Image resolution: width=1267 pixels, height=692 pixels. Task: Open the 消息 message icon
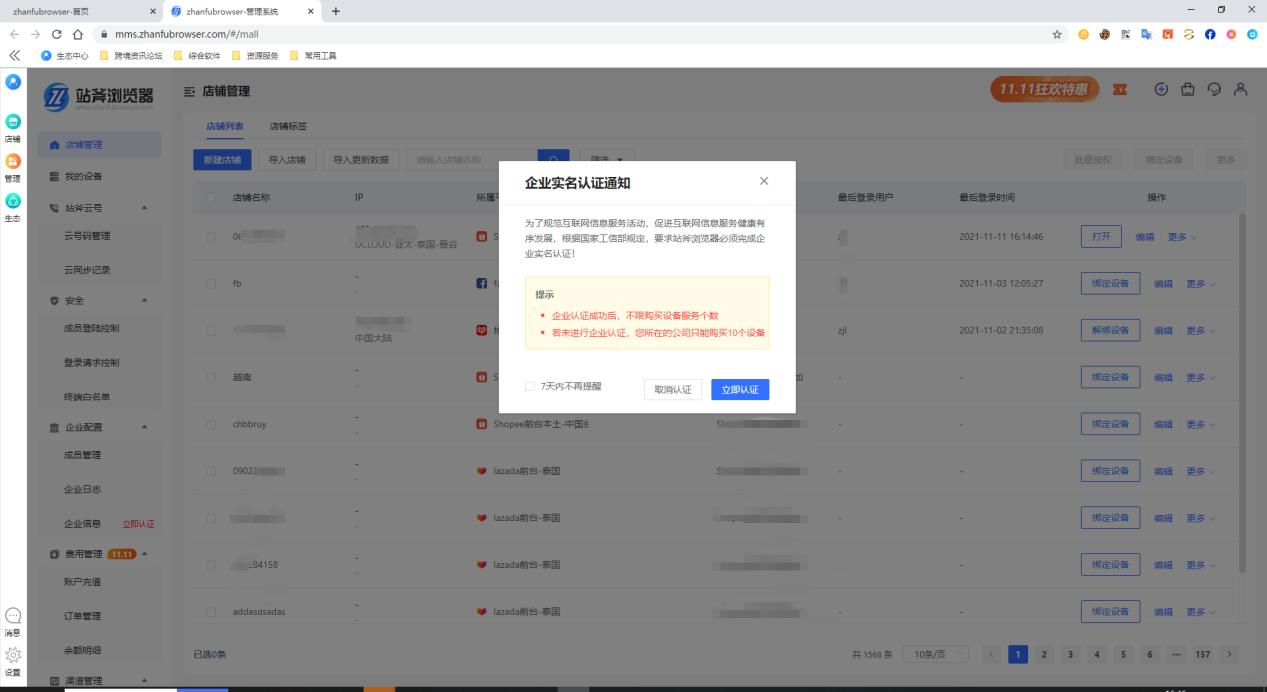[x=12, y=616]
